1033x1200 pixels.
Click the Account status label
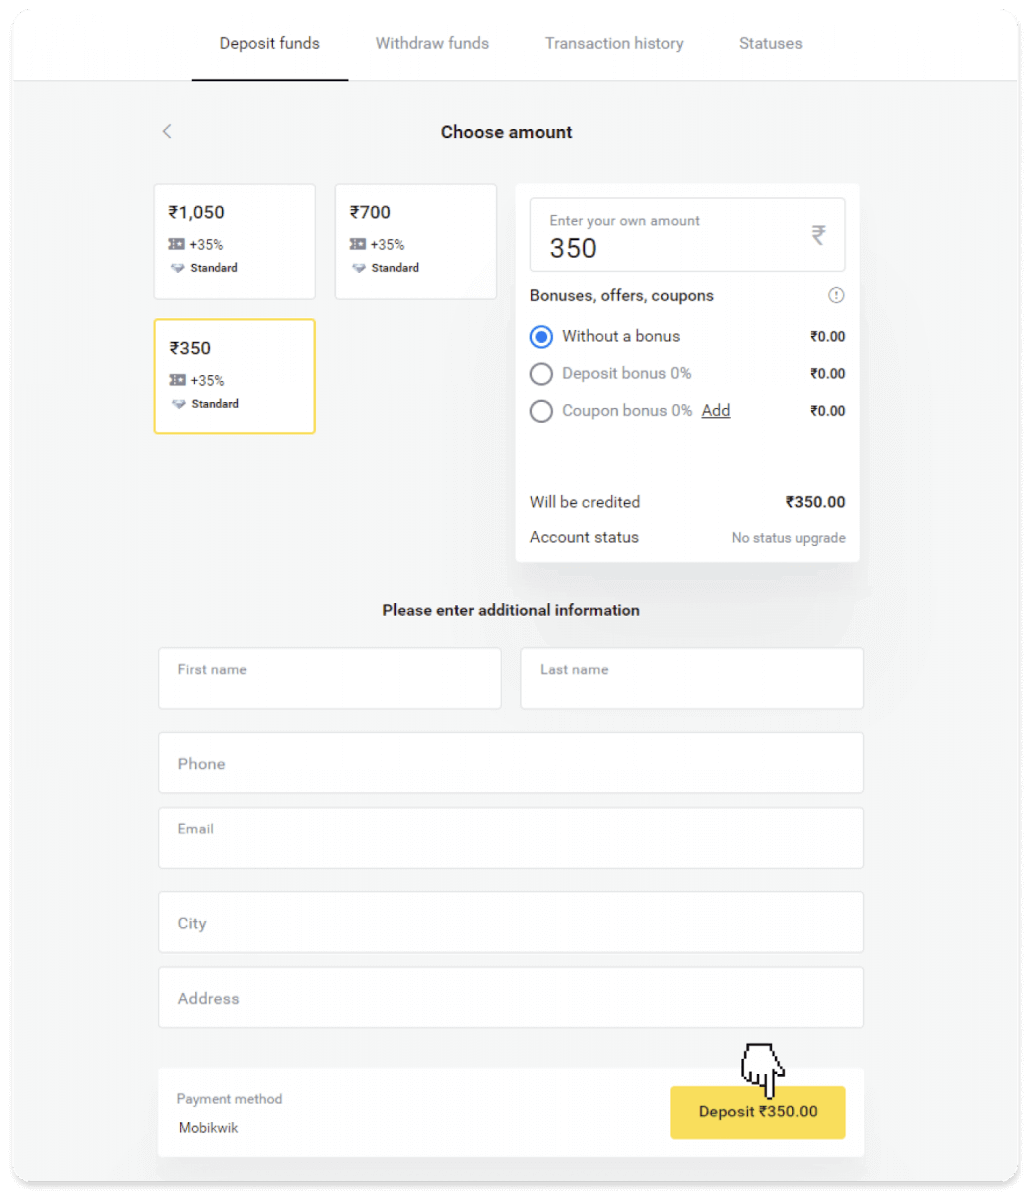click(584, 537)
